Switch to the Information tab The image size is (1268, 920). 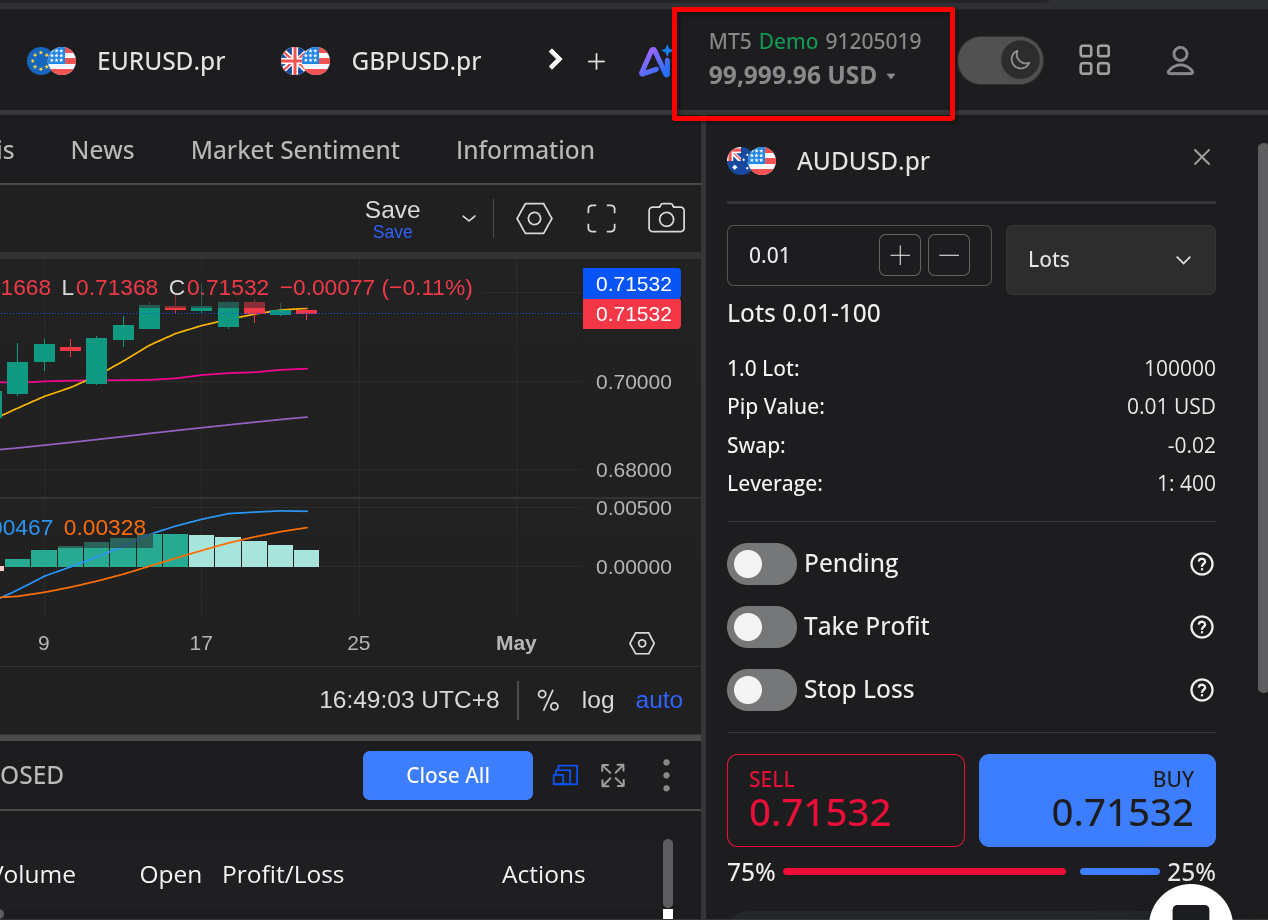pos(525,150)
